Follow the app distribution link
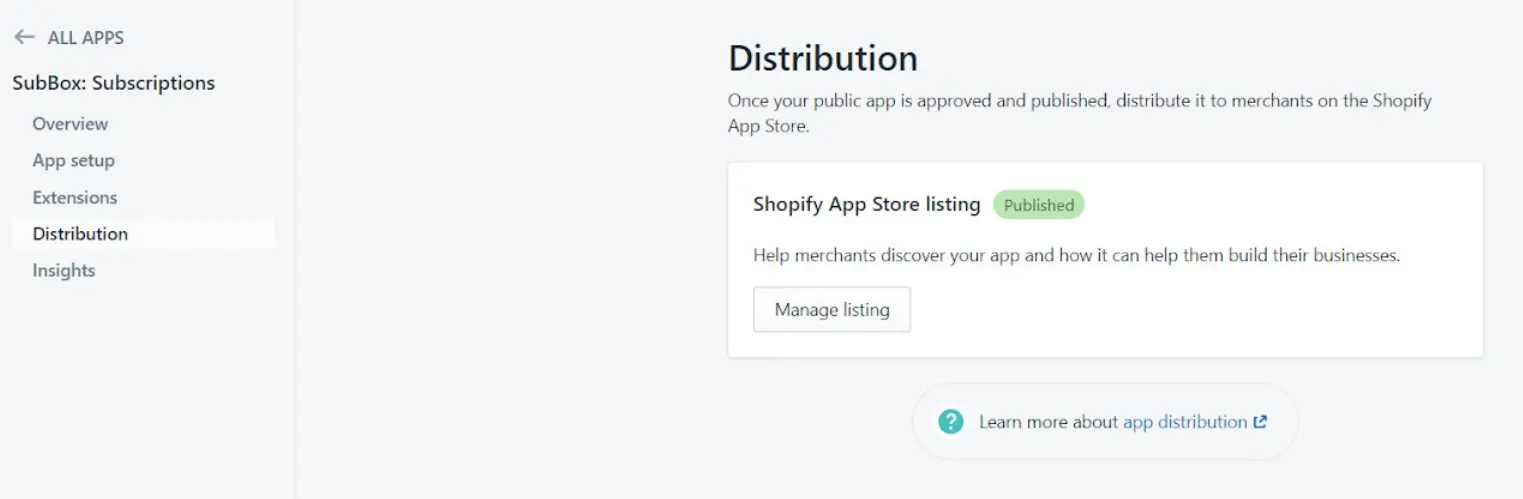 pos(1184,422)
